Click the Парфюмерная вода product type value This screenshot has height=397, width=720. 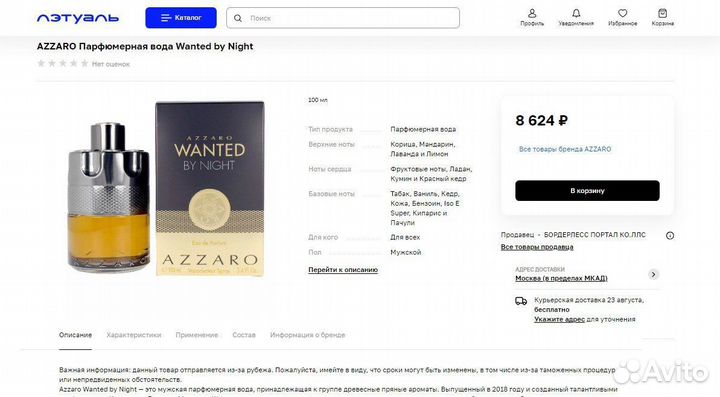pos(423,129)
